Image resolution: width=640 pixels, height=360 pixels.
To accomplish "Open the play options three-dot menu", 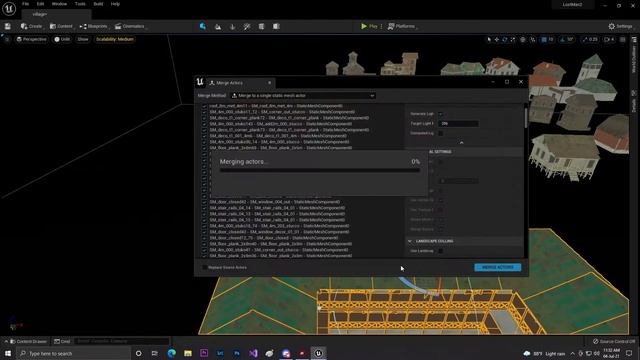I will pyautogui.click(x=382, y=26).
